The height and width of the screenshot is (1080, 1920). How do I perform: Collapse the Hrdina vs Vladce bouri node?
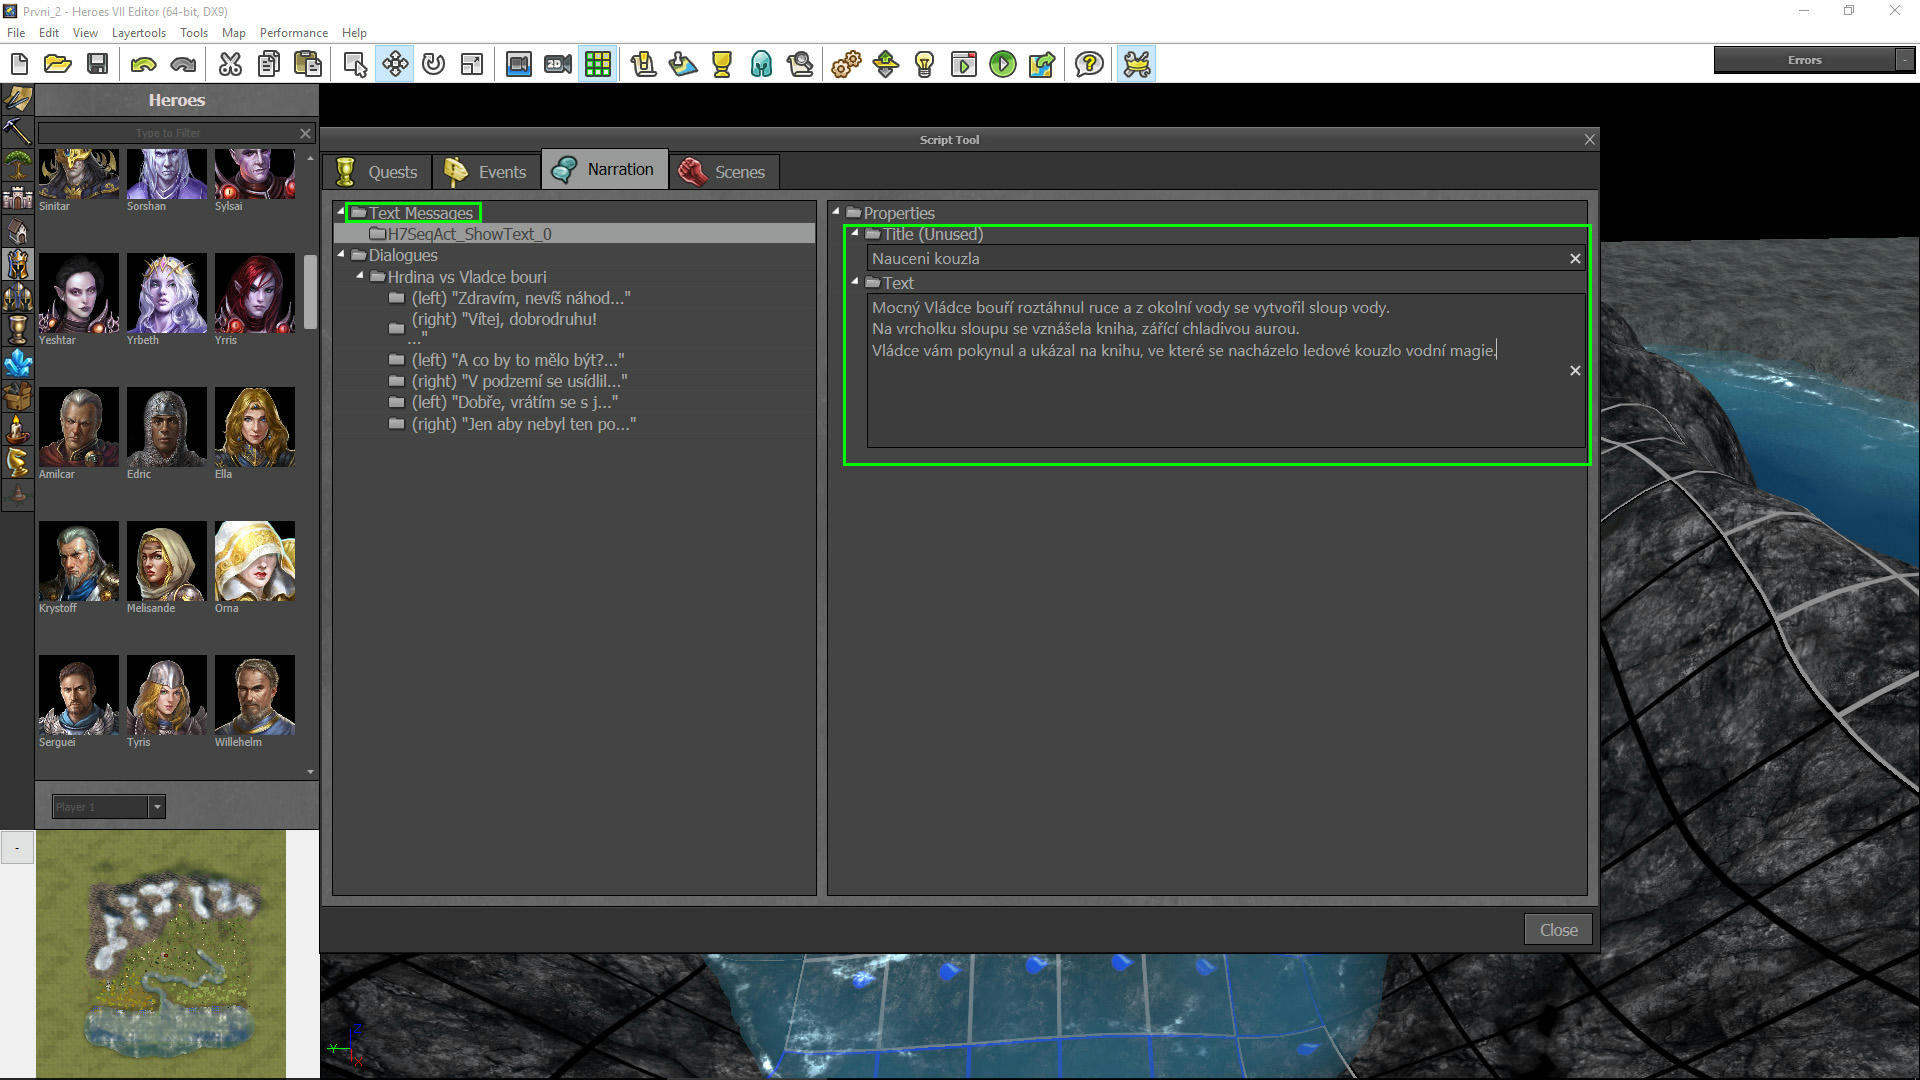tap(360, 276)
